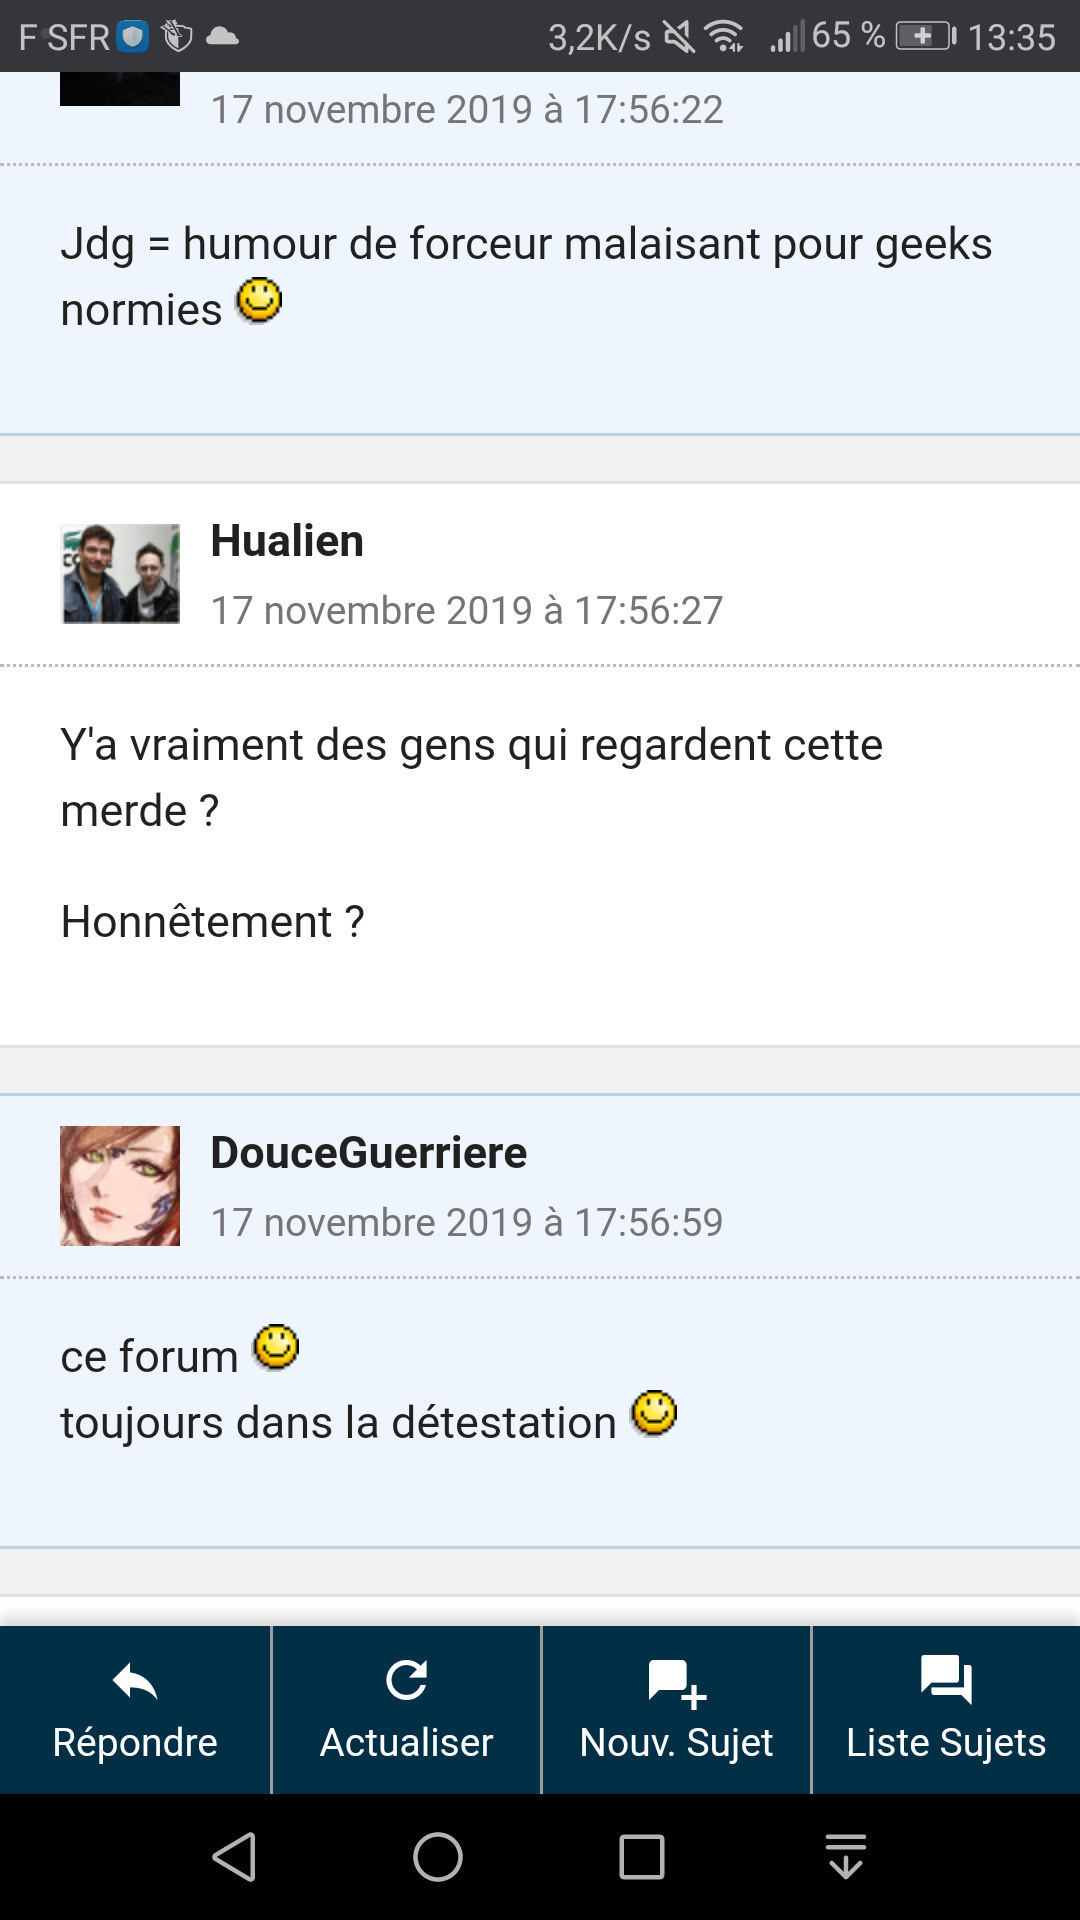Tap Hualien's post date 17:56:27

coord(466,610)
